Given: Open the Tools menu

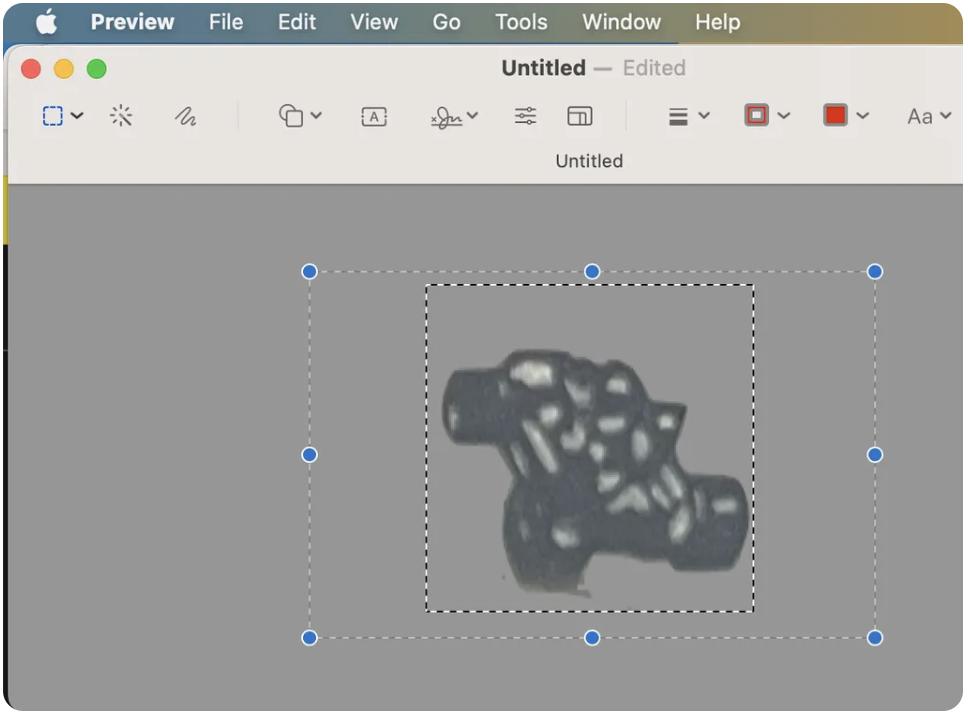Looking at the screenshot, I should pos(520,22).
